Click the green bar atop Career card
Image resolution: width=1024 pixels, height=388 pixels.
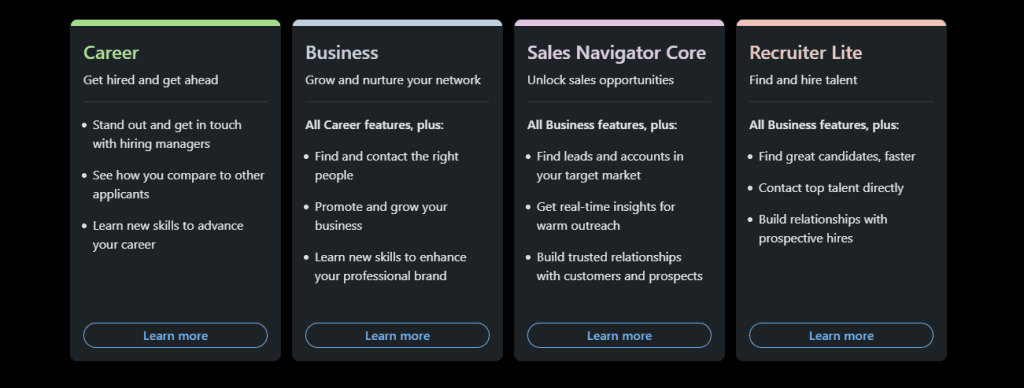click(175, 23)
